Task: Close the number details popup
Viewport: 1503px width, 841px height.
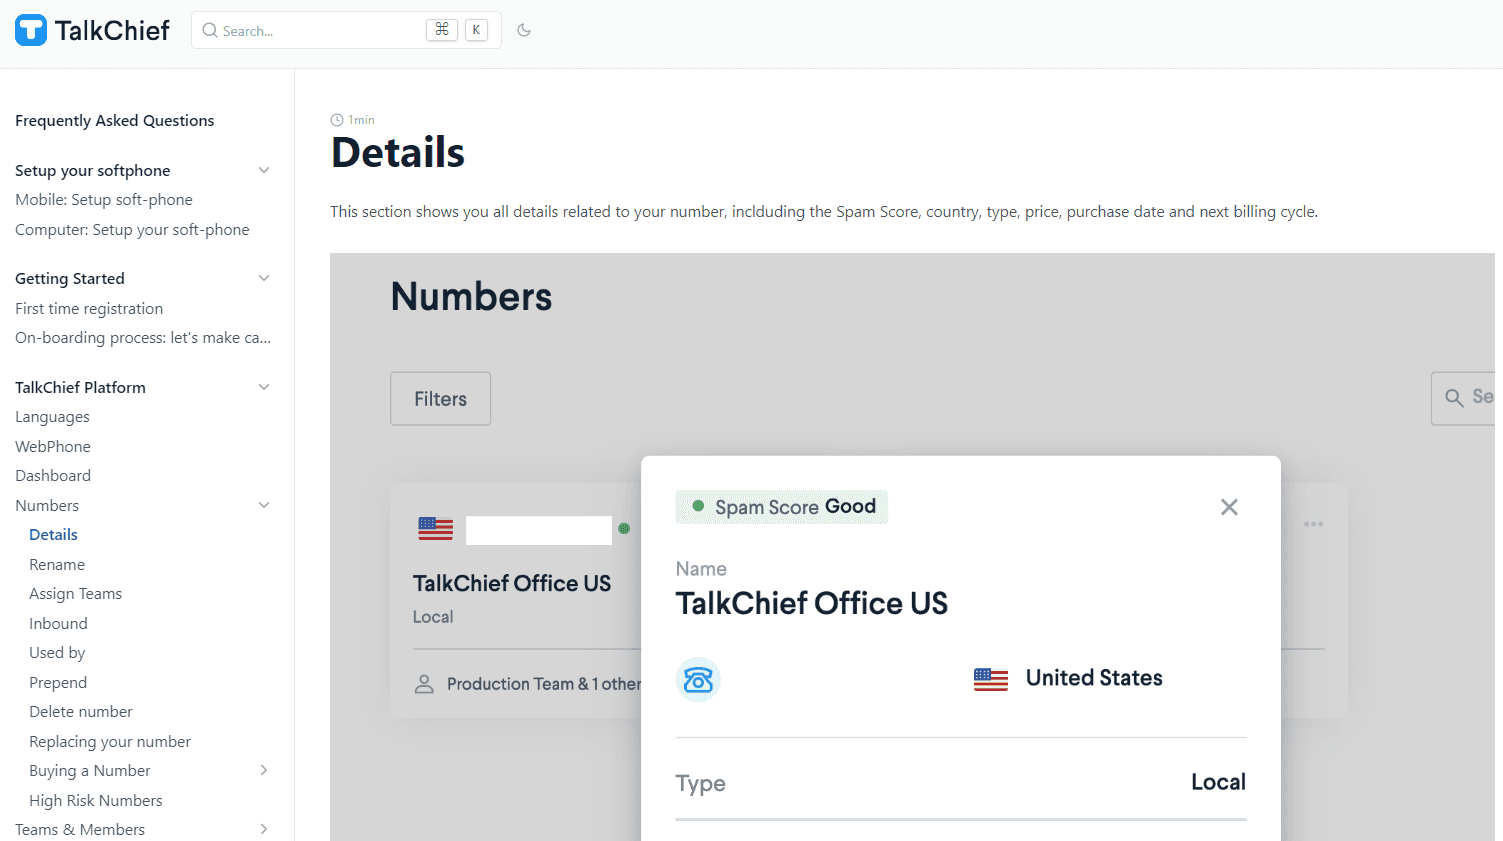Action: [1229, 507]
